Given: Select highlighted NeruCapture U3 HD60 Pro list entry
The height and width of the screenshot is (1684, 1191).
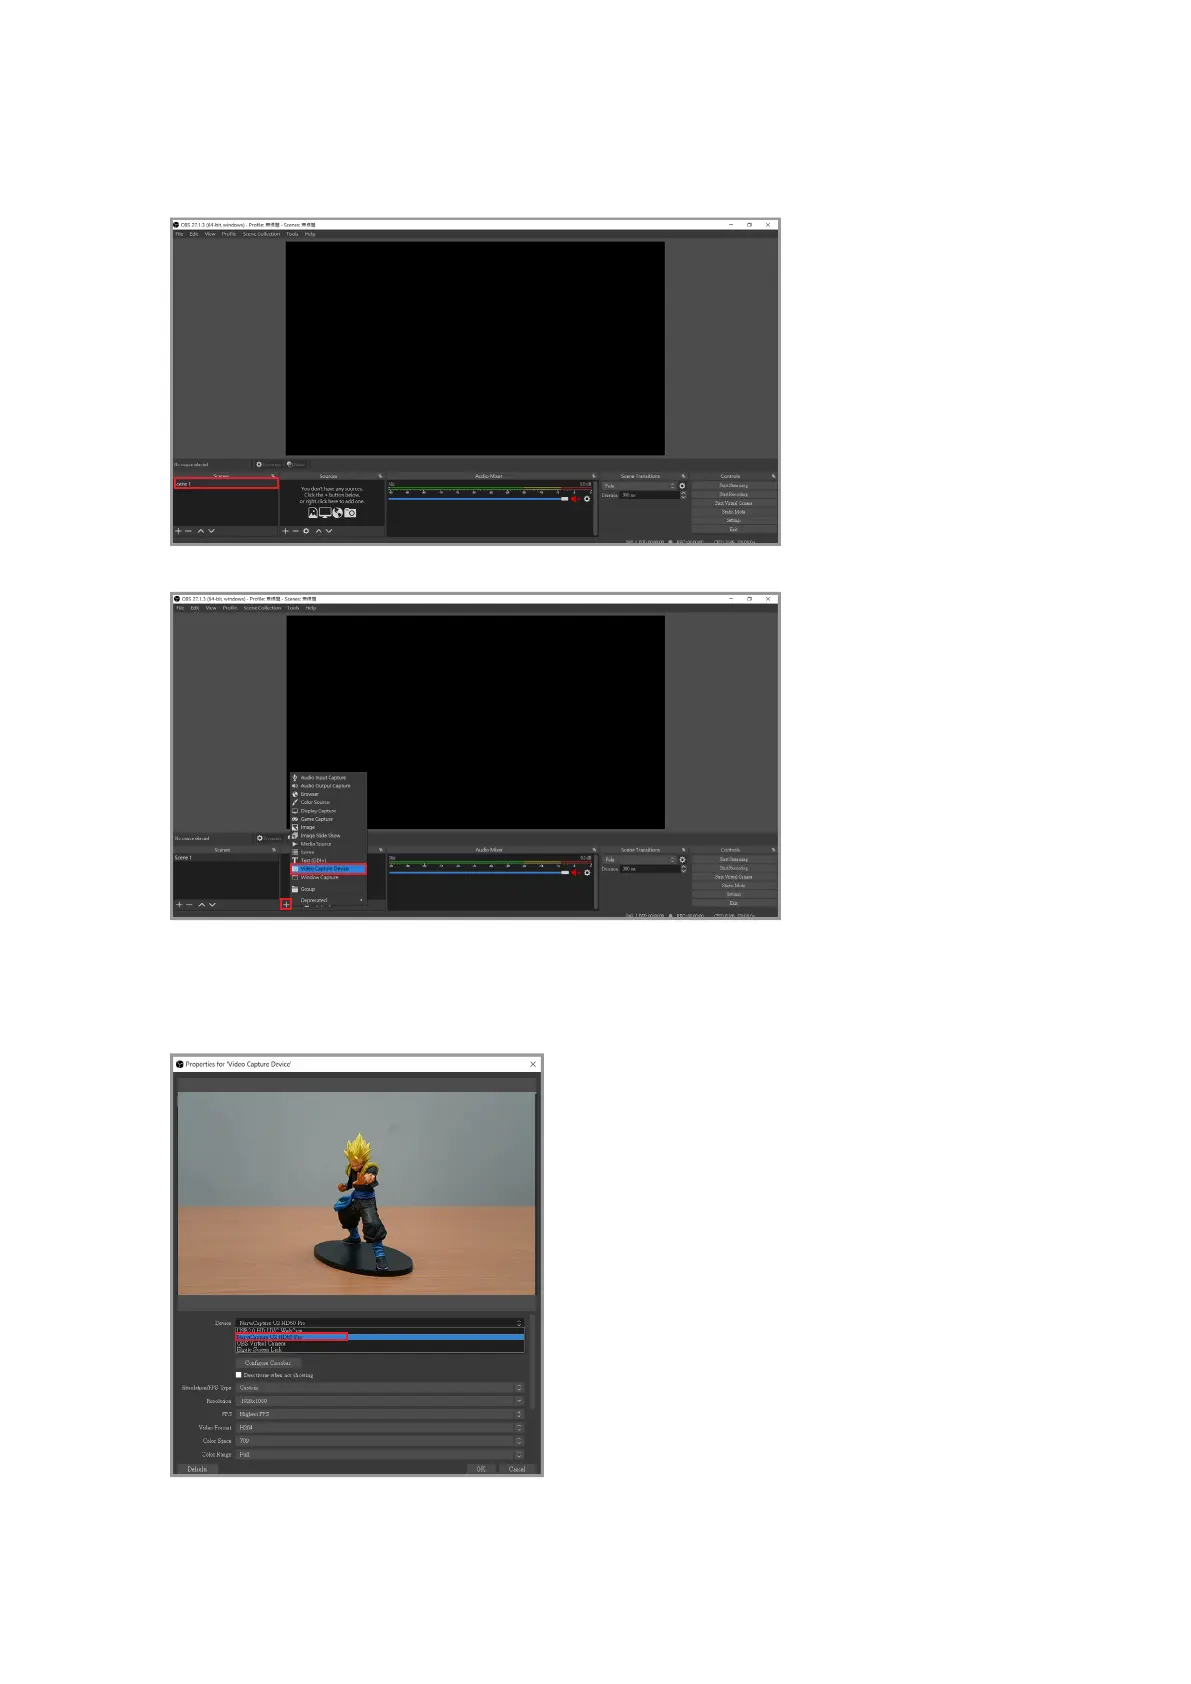Looking at the screenshot, I should (x=379, y=1337).
